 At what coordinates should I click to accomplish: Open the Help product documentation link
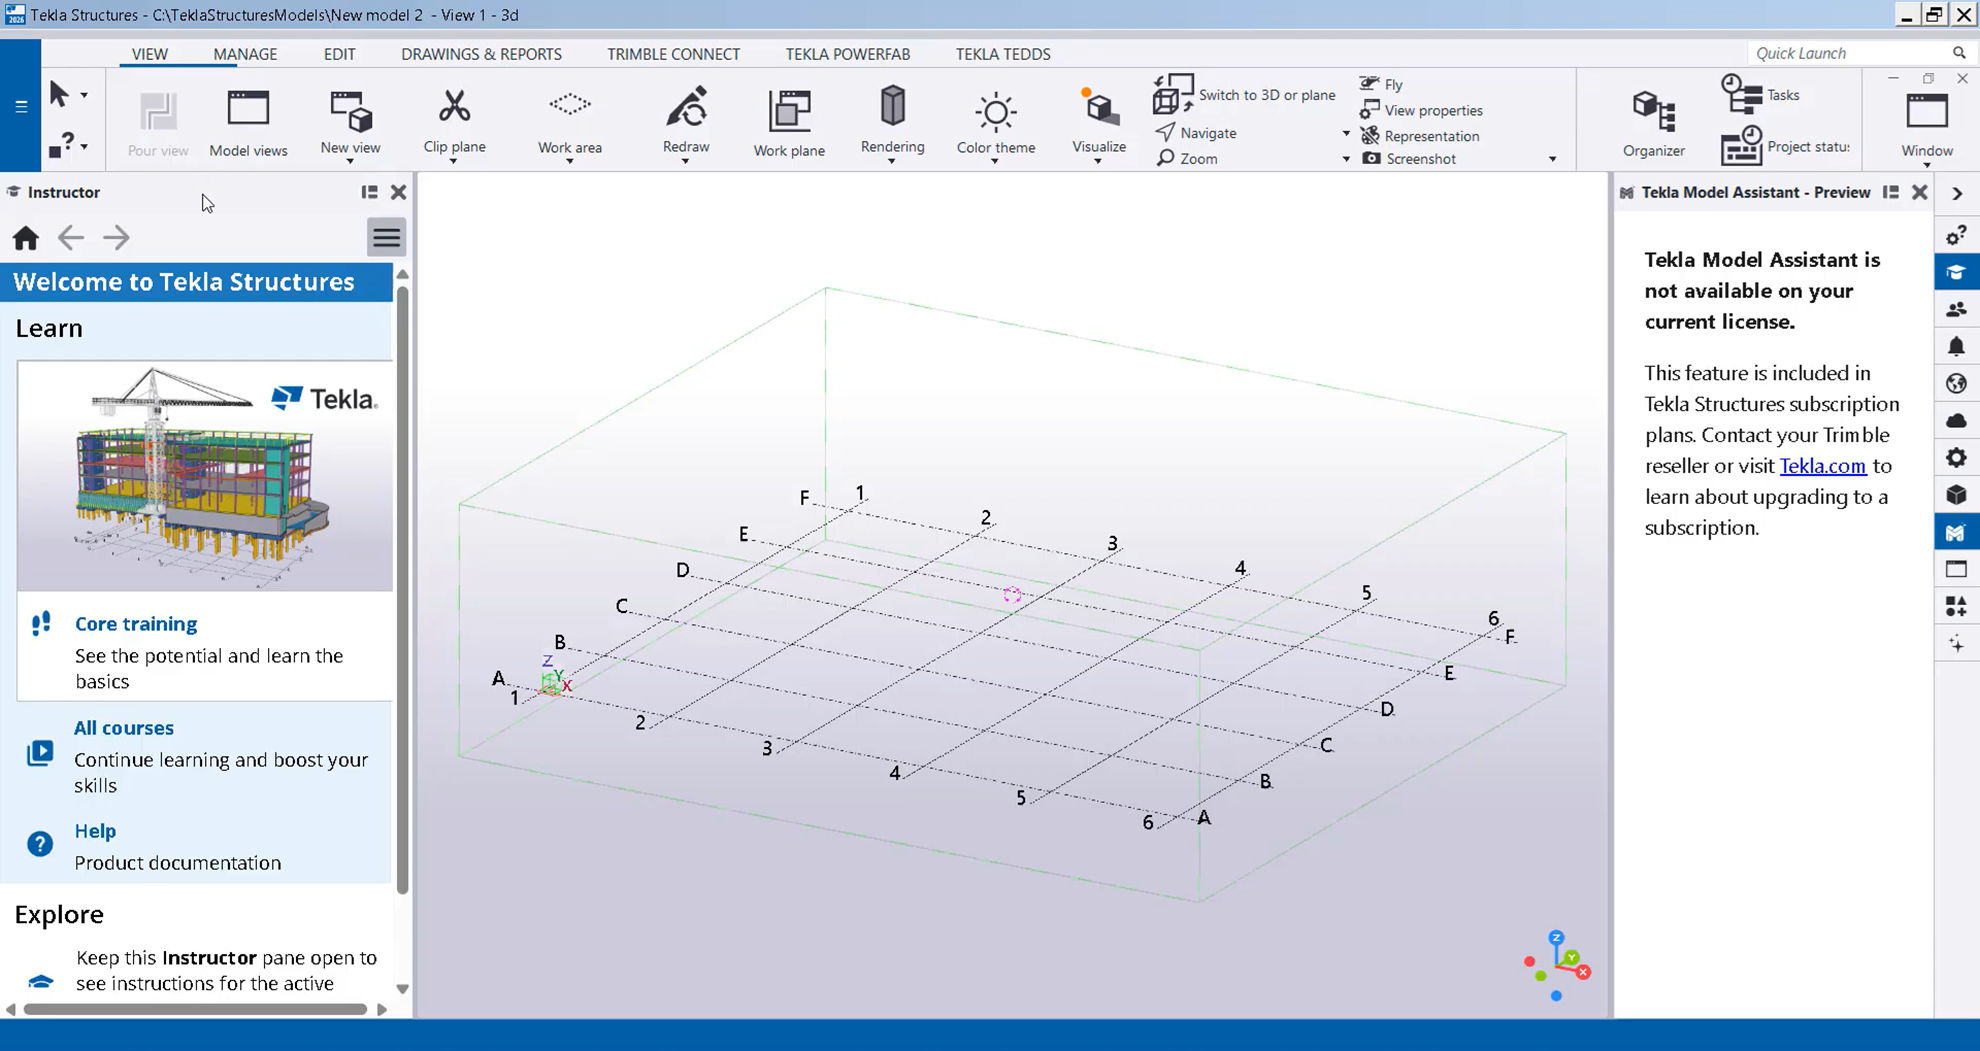(95, 831)
